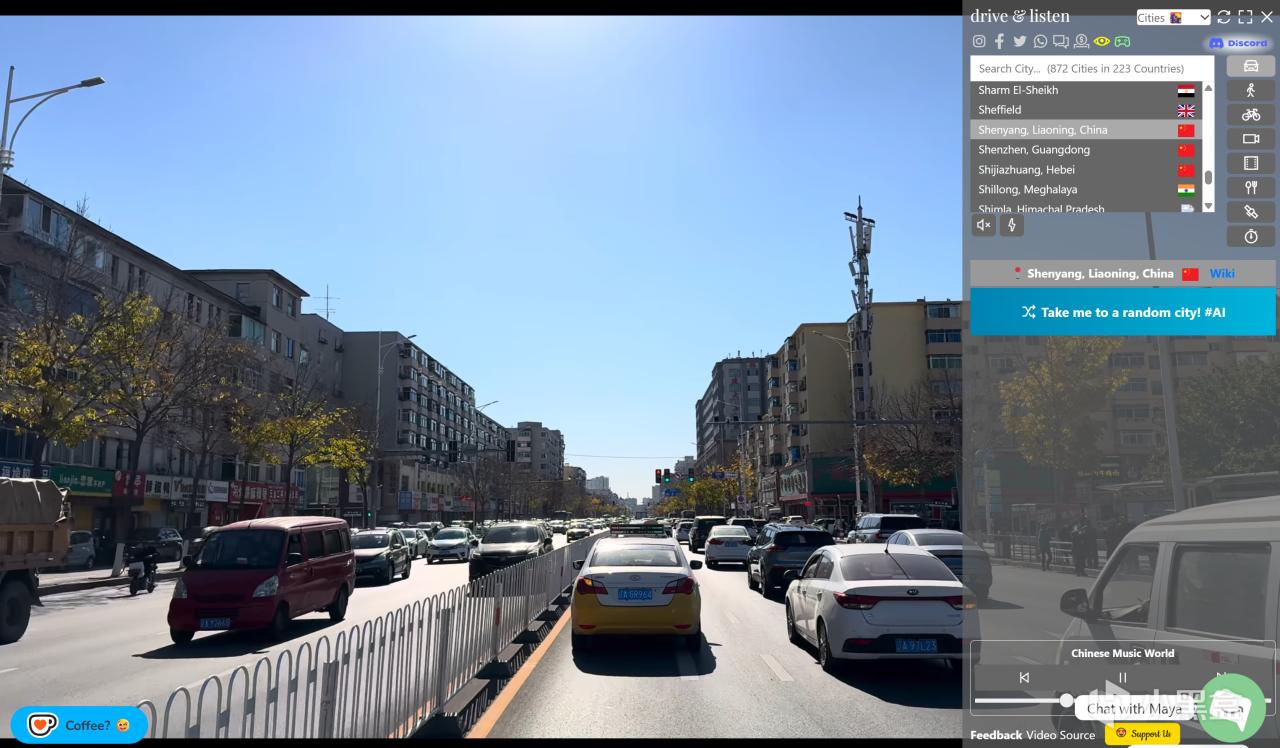Open the Facebook social icon
The image size is (1280, 748).
(x=999, y=42)
